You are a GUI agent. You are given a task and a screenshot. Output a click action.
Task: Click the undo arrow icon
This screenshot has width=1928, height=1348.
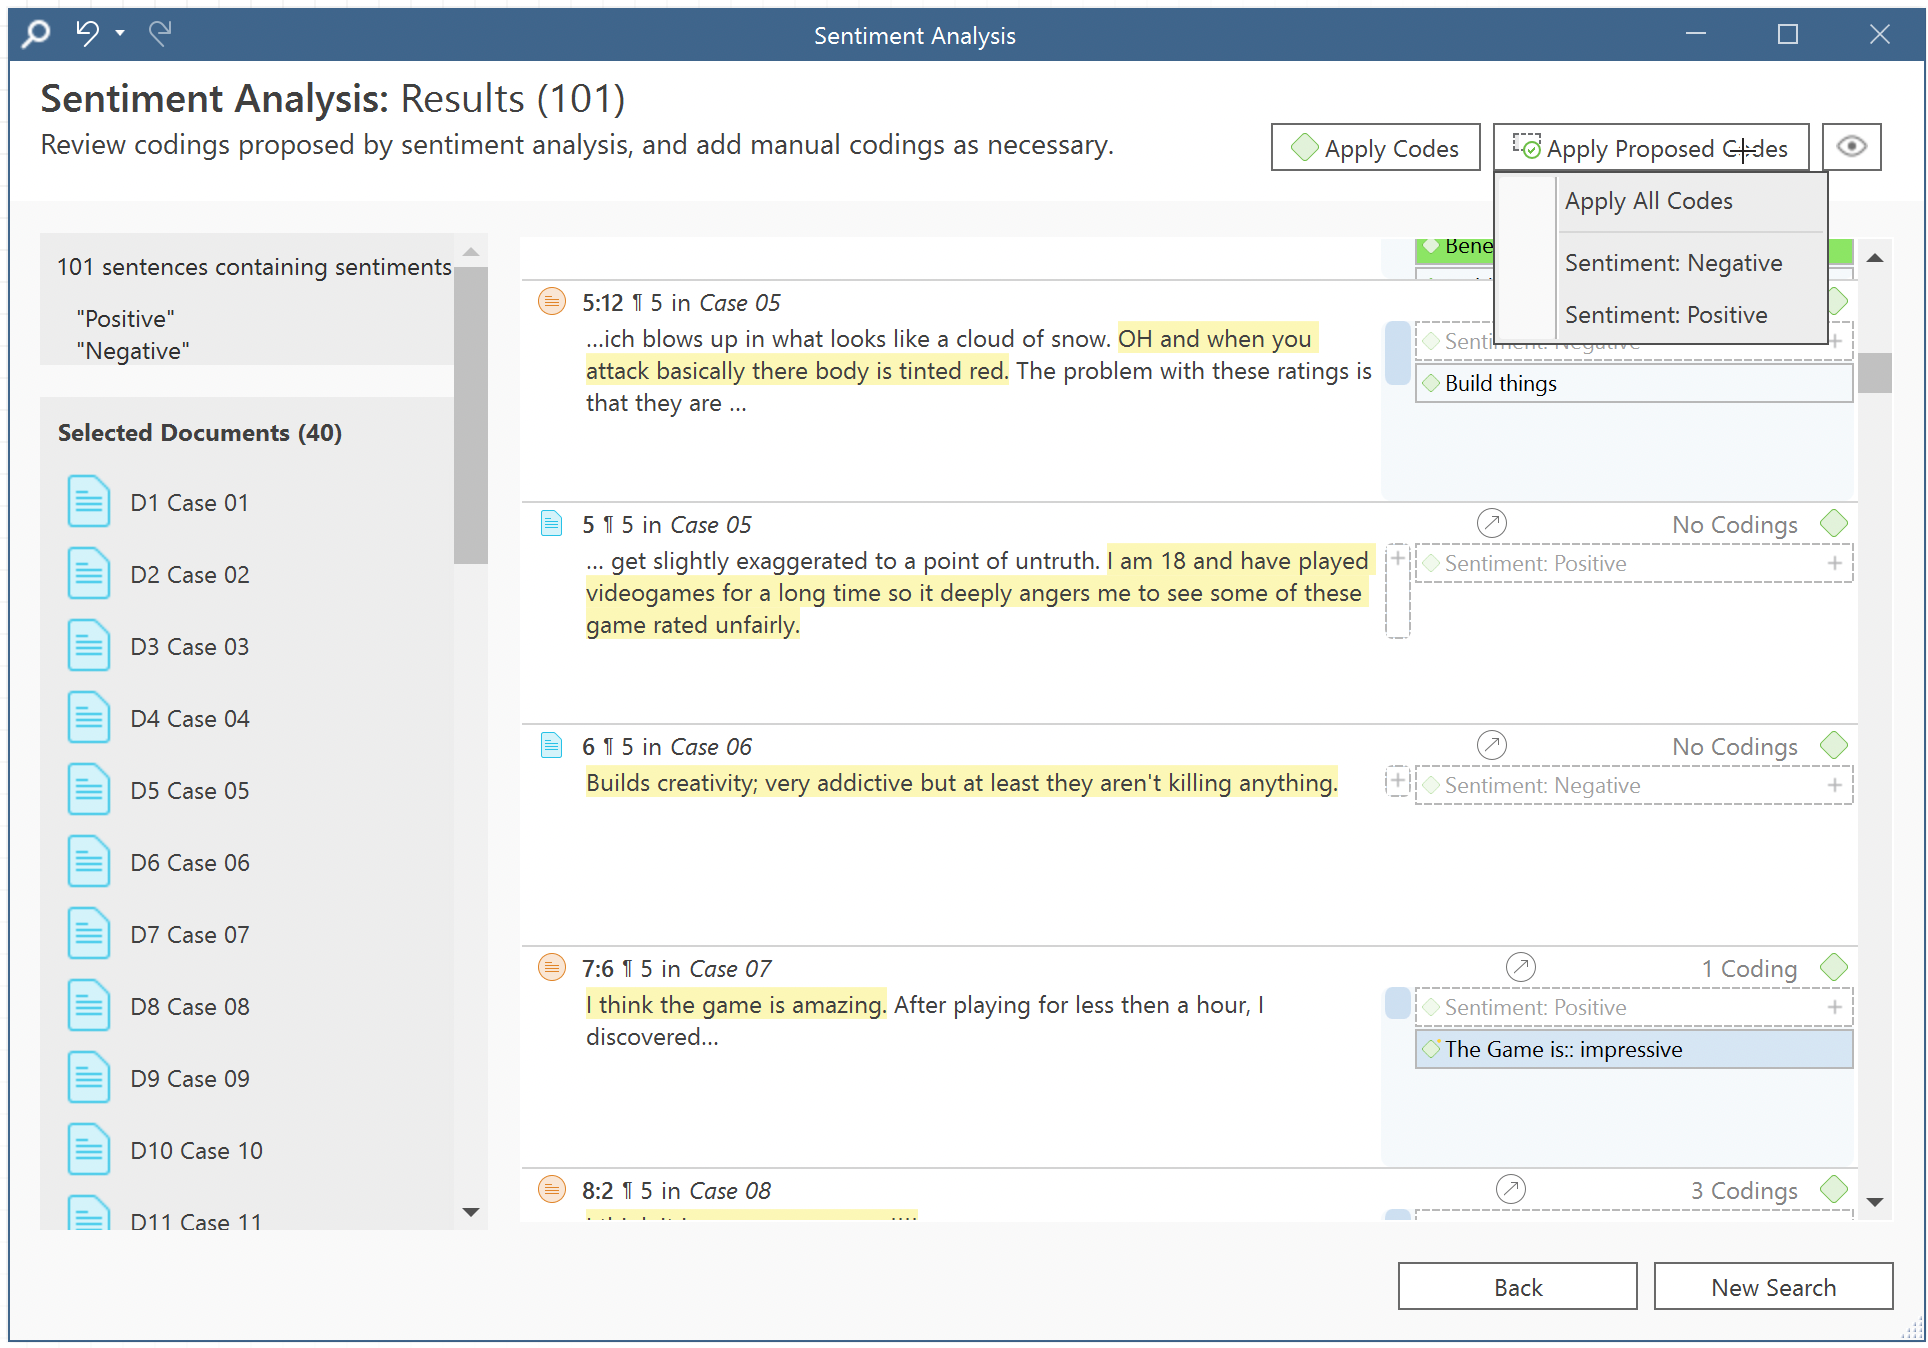click(x=88, y=33)
